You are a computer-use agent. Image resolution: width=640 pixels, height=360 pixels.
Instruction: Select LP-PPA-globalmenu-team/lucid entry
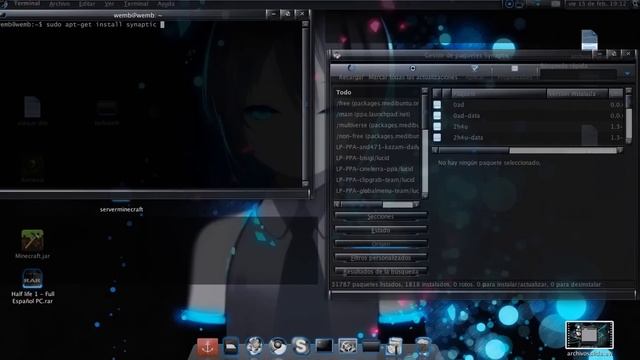pos(377,191)
